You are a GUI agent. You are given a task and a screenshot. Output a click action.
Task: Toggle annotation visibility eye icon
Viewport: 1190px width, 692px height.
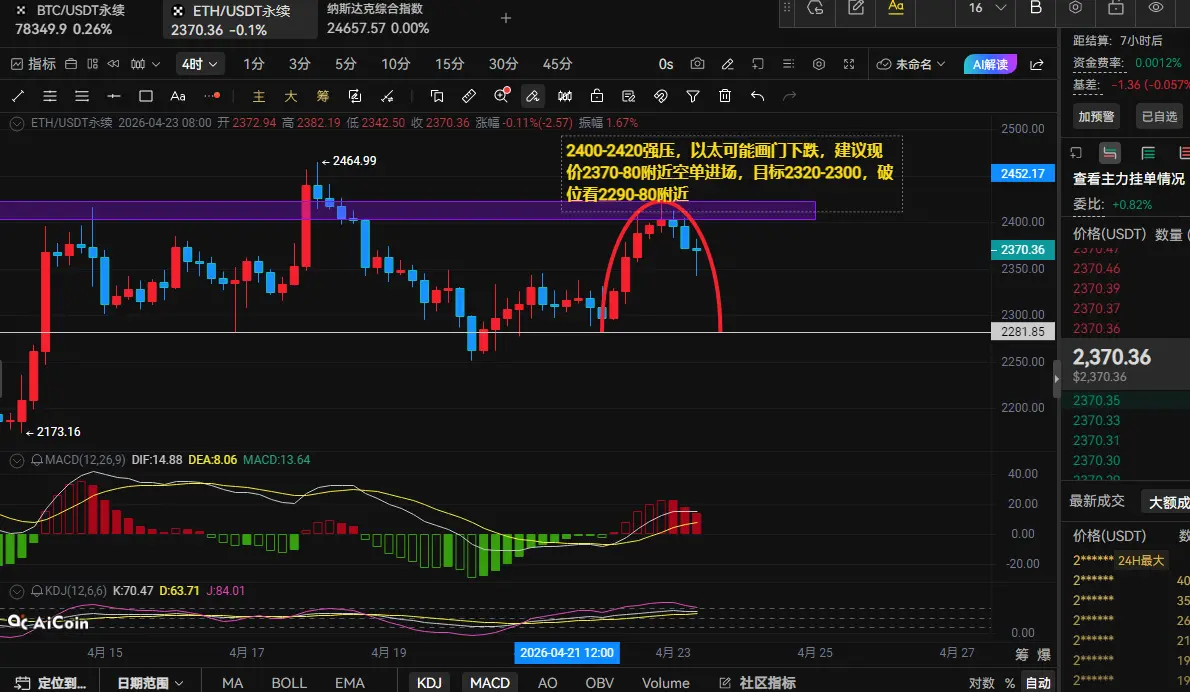point(1156,8)
